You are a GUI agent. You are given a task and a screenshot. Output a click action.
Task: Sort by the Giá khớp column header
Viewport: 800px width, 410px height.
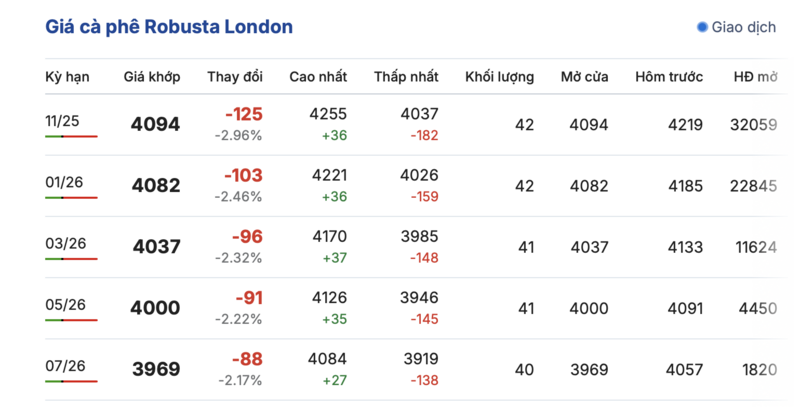coord(152,77)
